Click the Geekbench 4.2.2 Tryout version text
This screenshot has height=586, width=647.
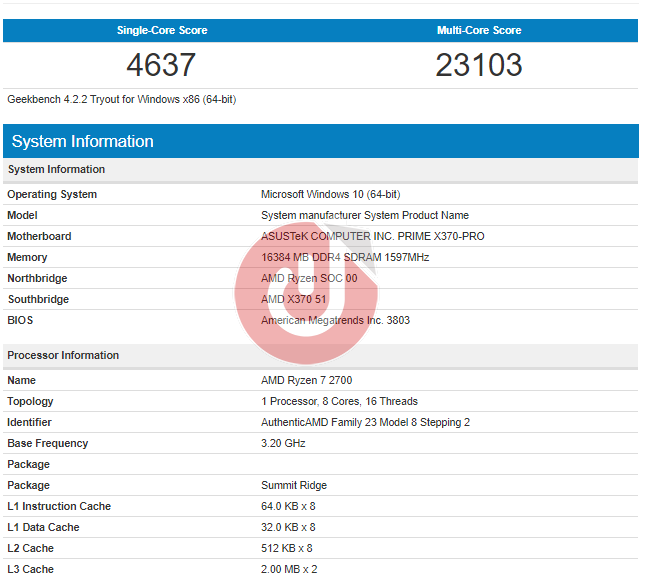click(x=121, y=100)
